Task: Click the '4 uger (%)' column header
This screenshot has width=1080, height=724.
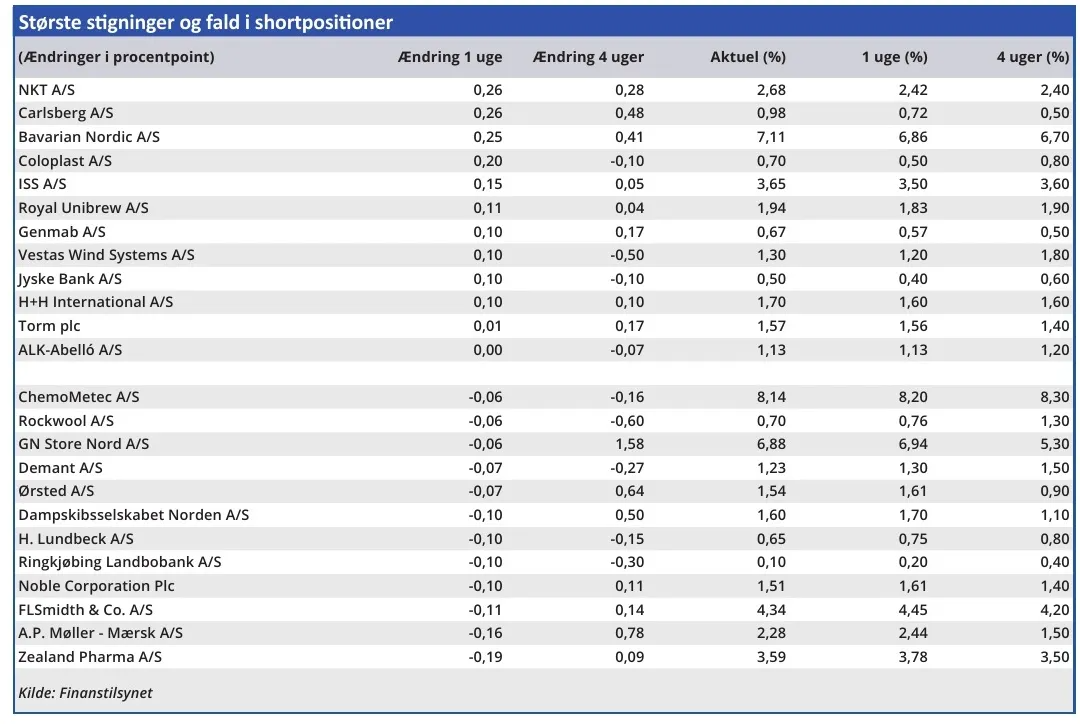Action: pyautogui.click(x=1032, y=57)
